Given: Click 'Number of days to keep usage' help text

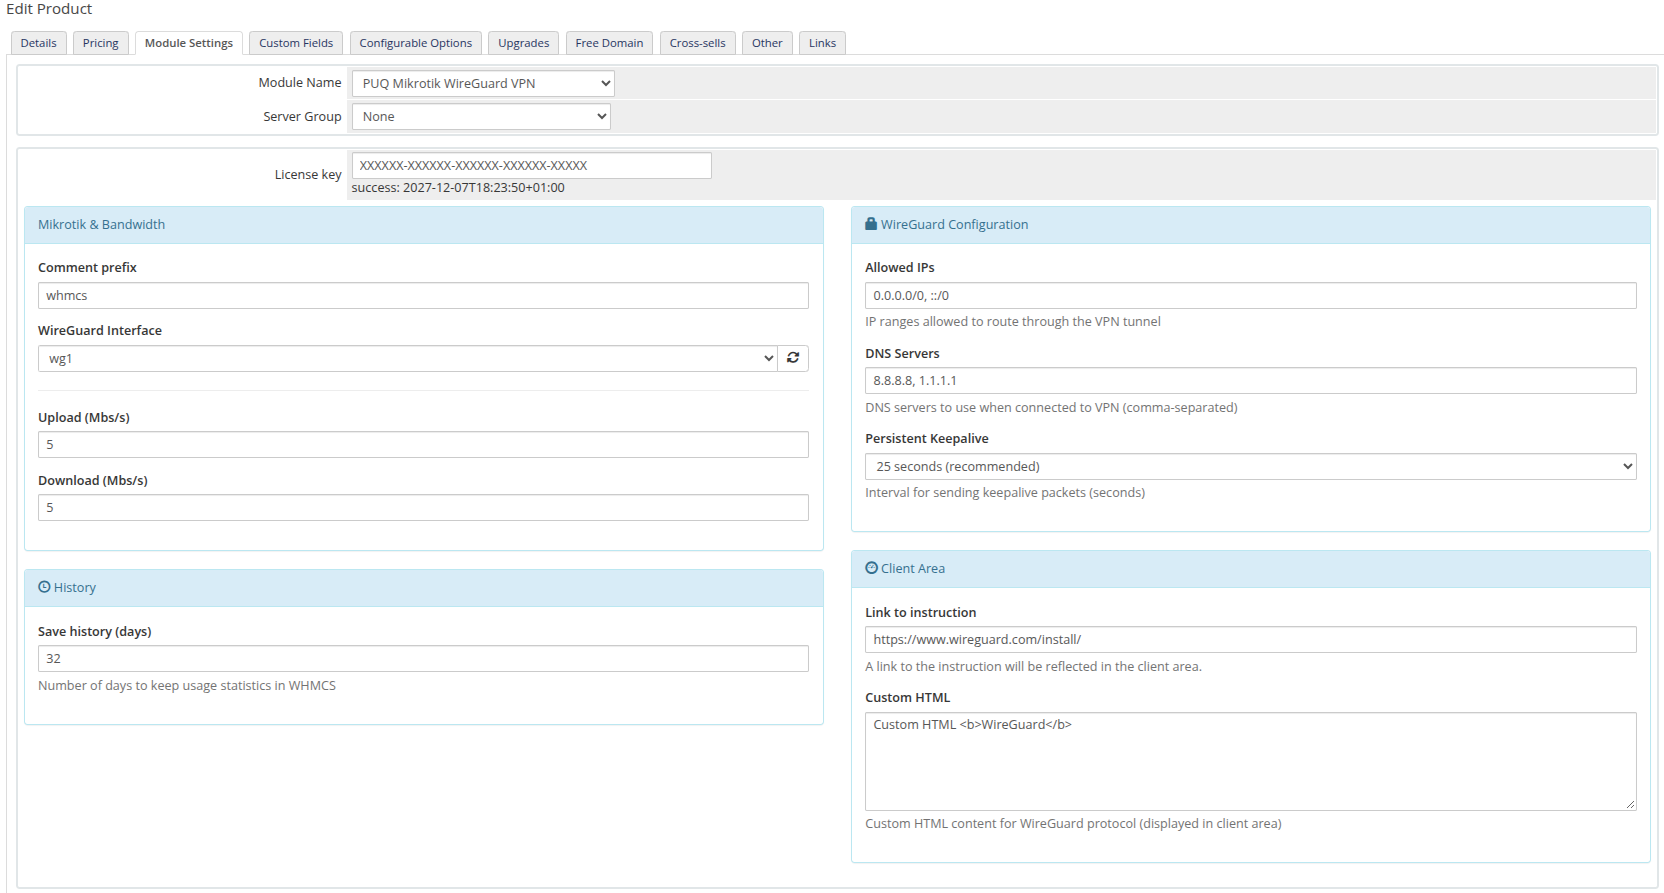Looking at the screenshot, I should (x=187, y=685).
